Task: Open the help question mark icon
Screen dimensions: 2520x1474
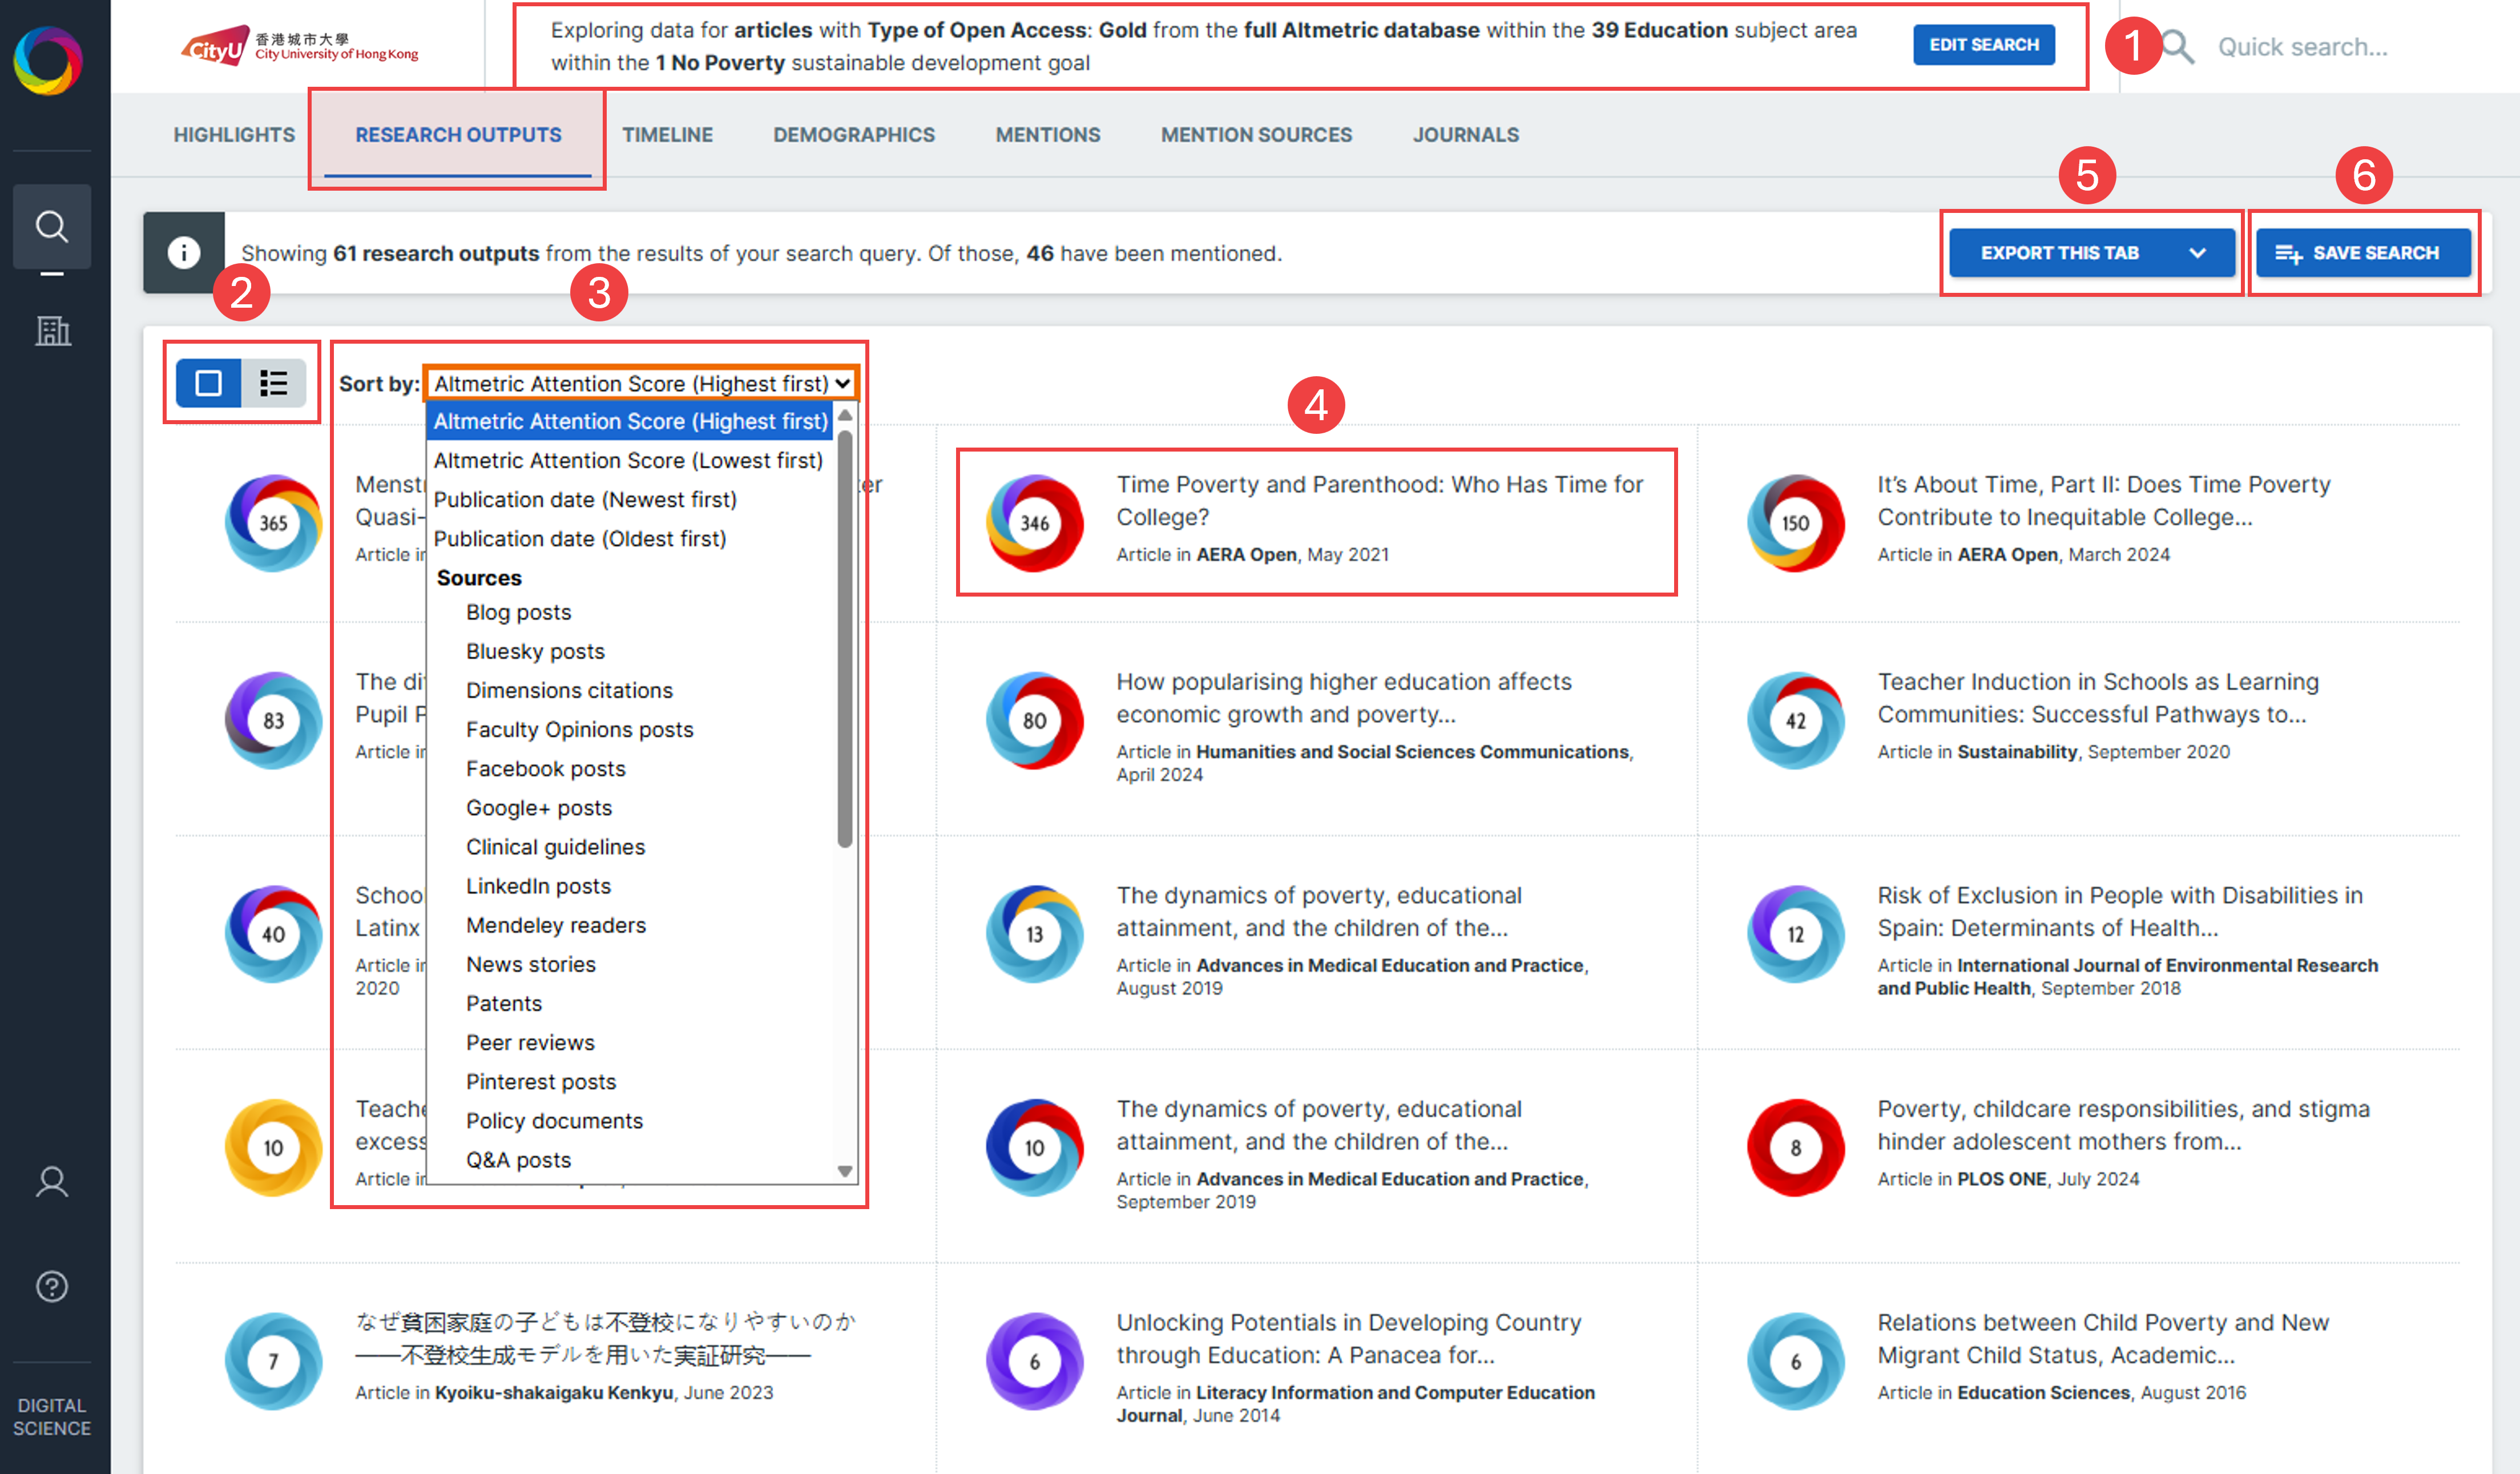Action: tap(52, 1286)
